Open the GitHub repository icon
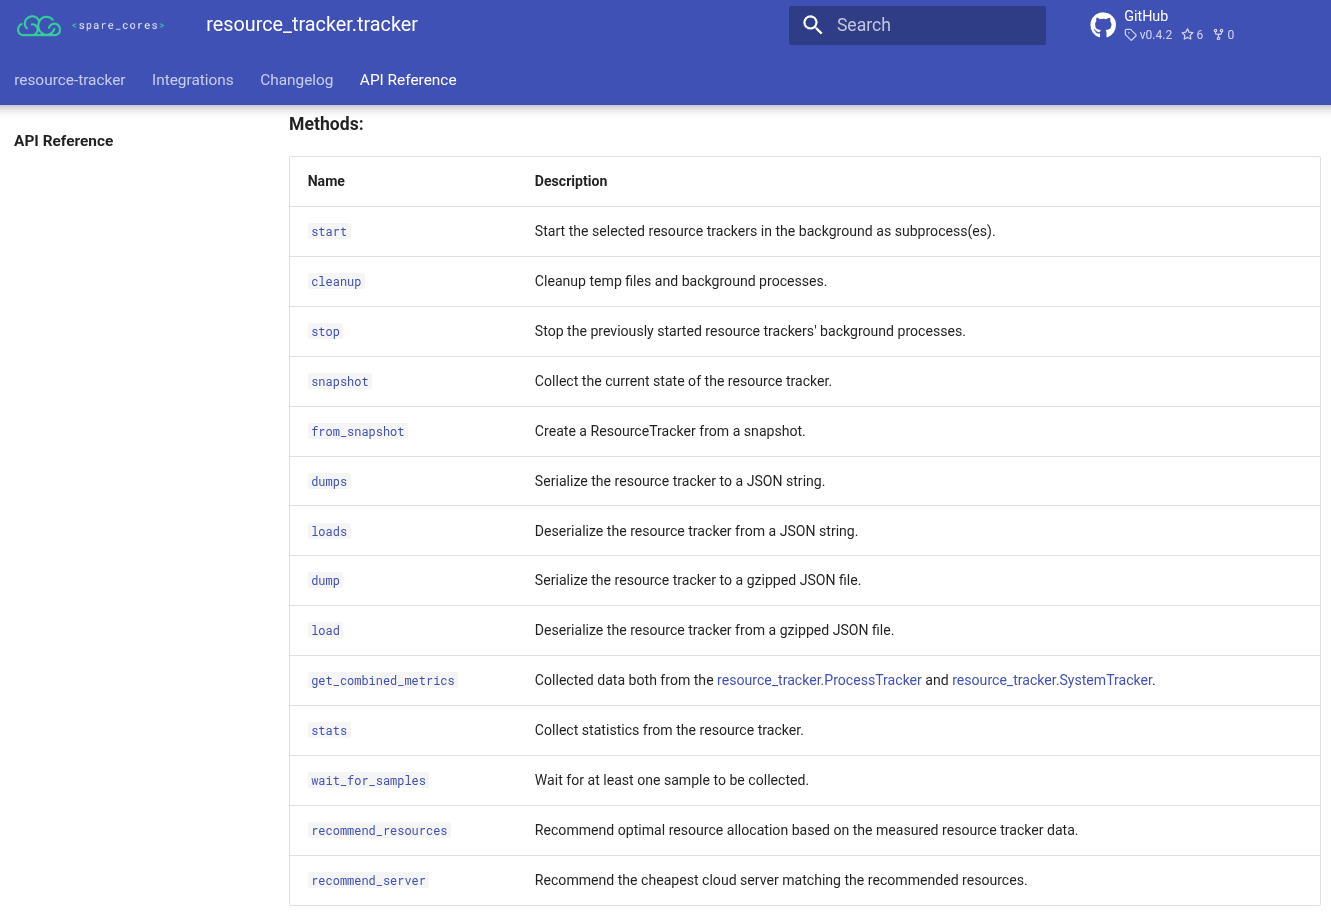Screen dimensions: 1331x914 click(x=1103, y=25)
